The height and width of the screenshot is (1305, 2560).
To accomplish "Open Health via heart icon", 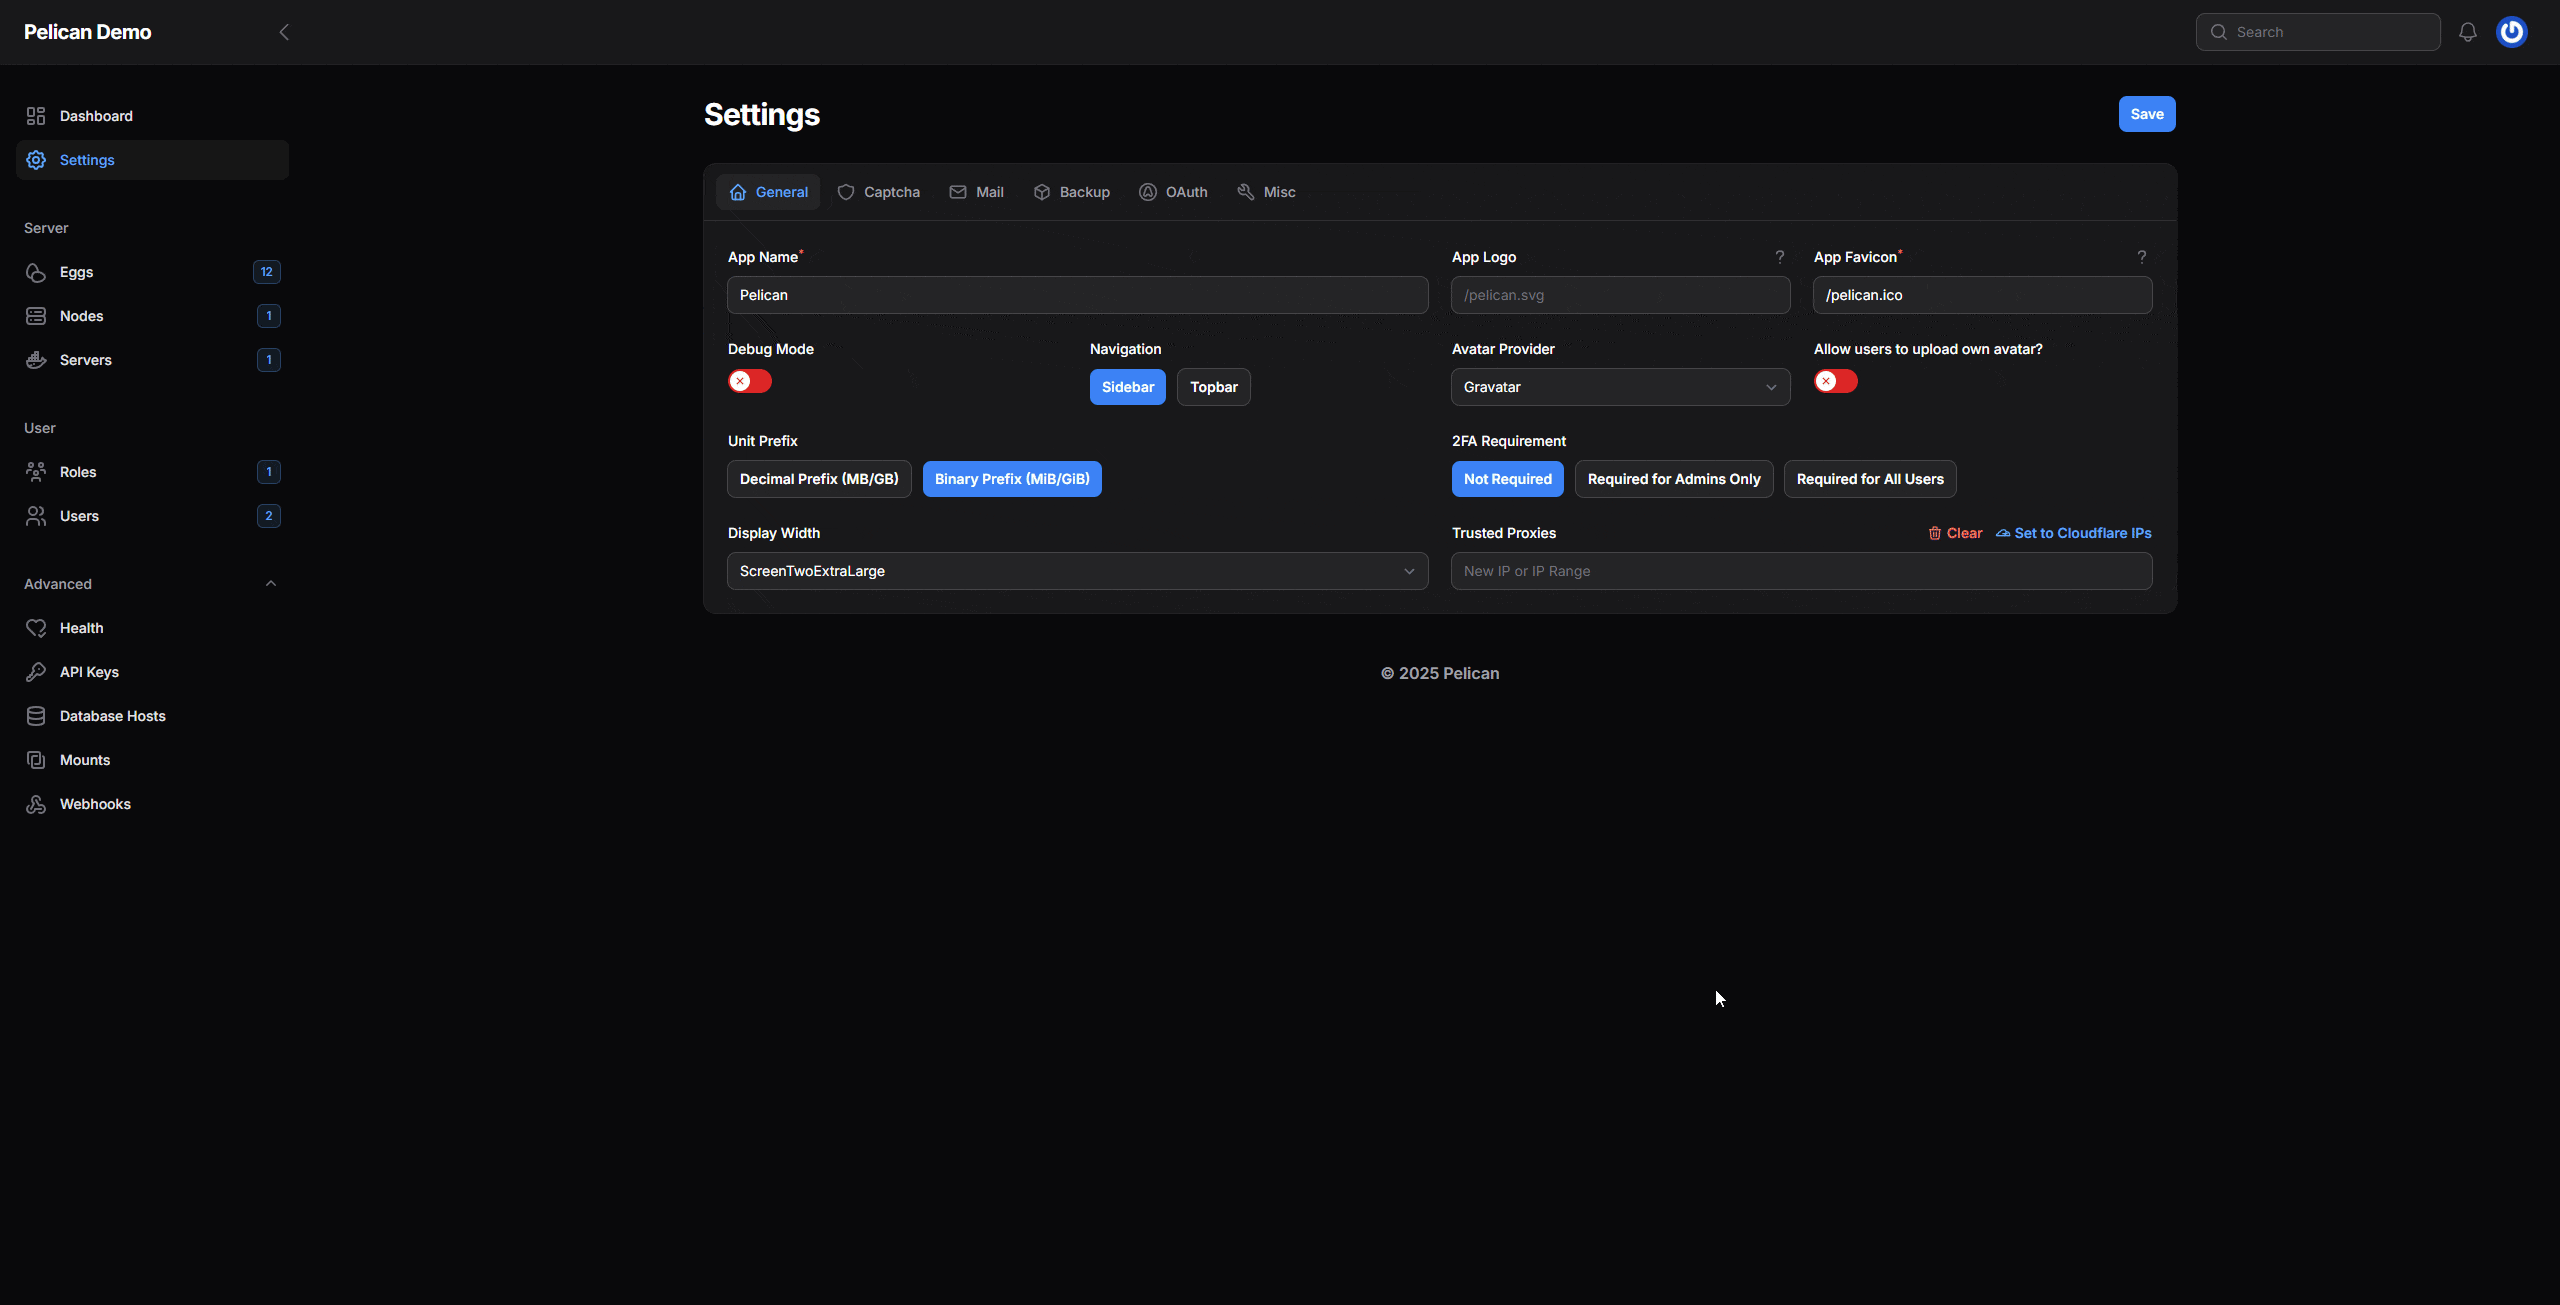I will pyautogui.click(x=36, y=628).
